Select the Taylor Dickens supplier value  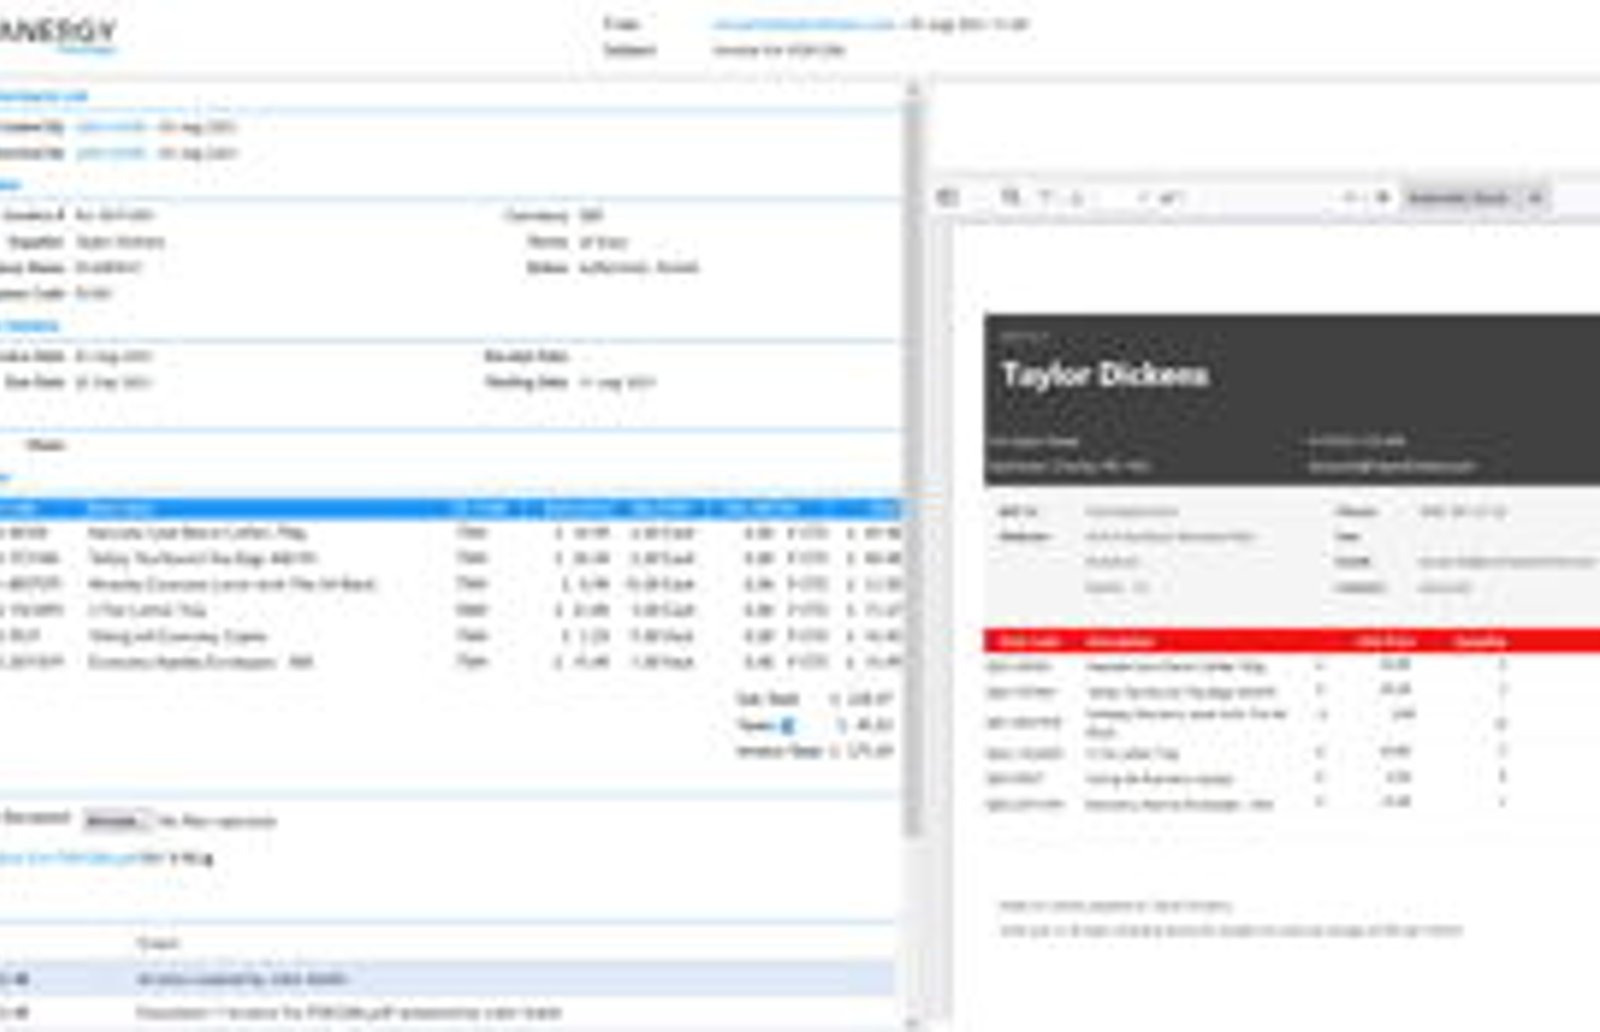(120, 242)
